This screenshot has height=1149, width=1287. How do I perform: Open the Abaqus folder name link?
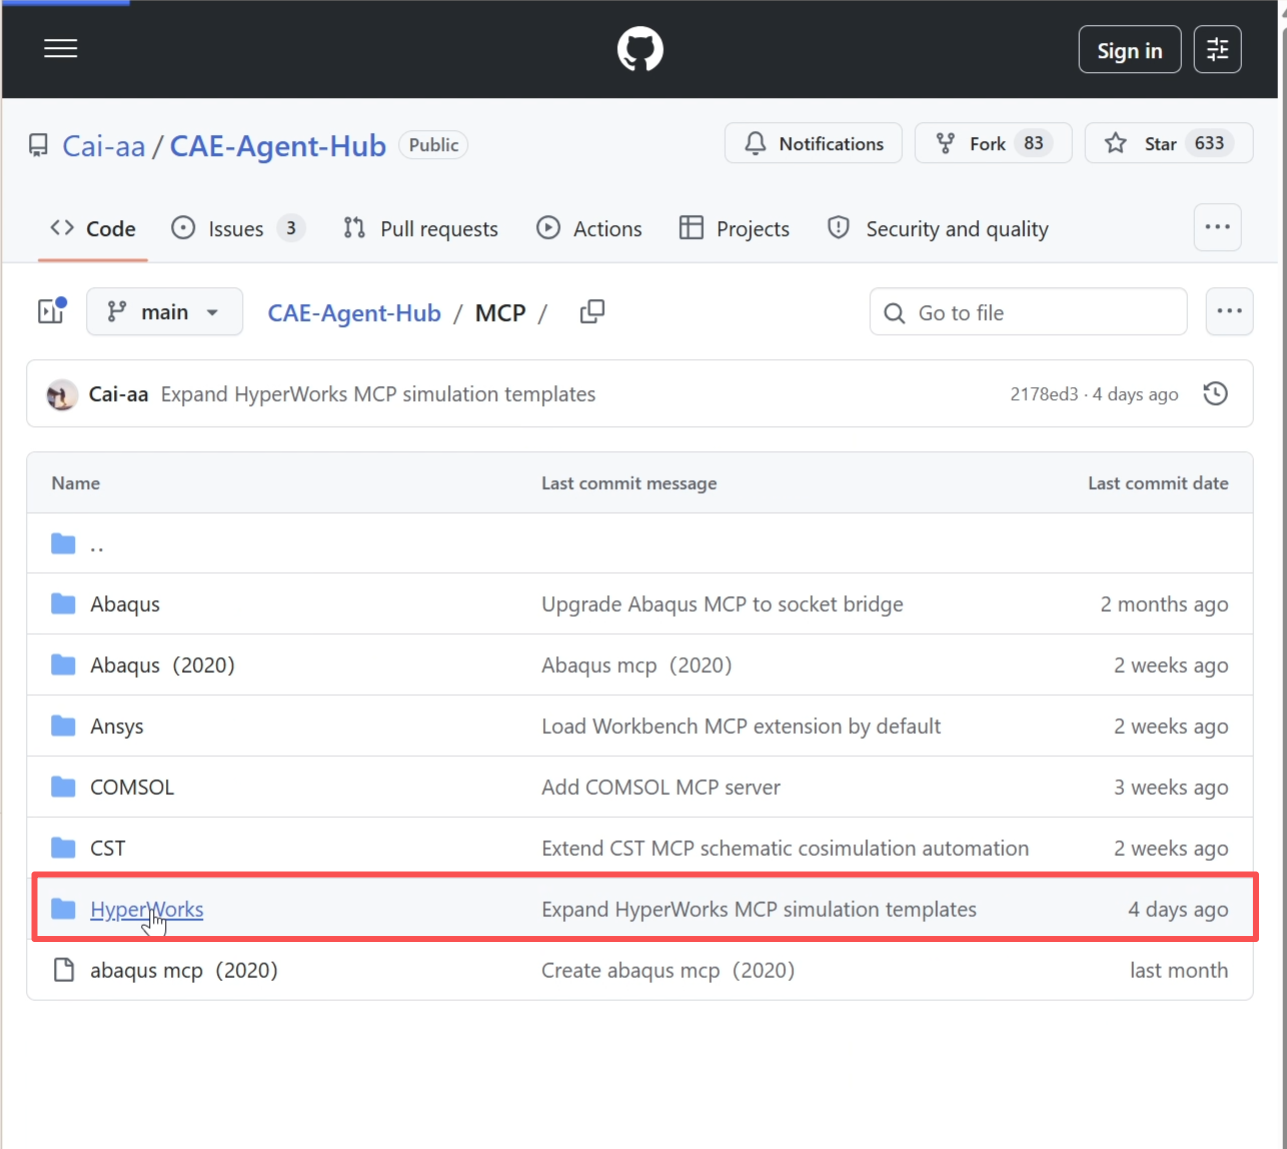click(x=125, y=604)
